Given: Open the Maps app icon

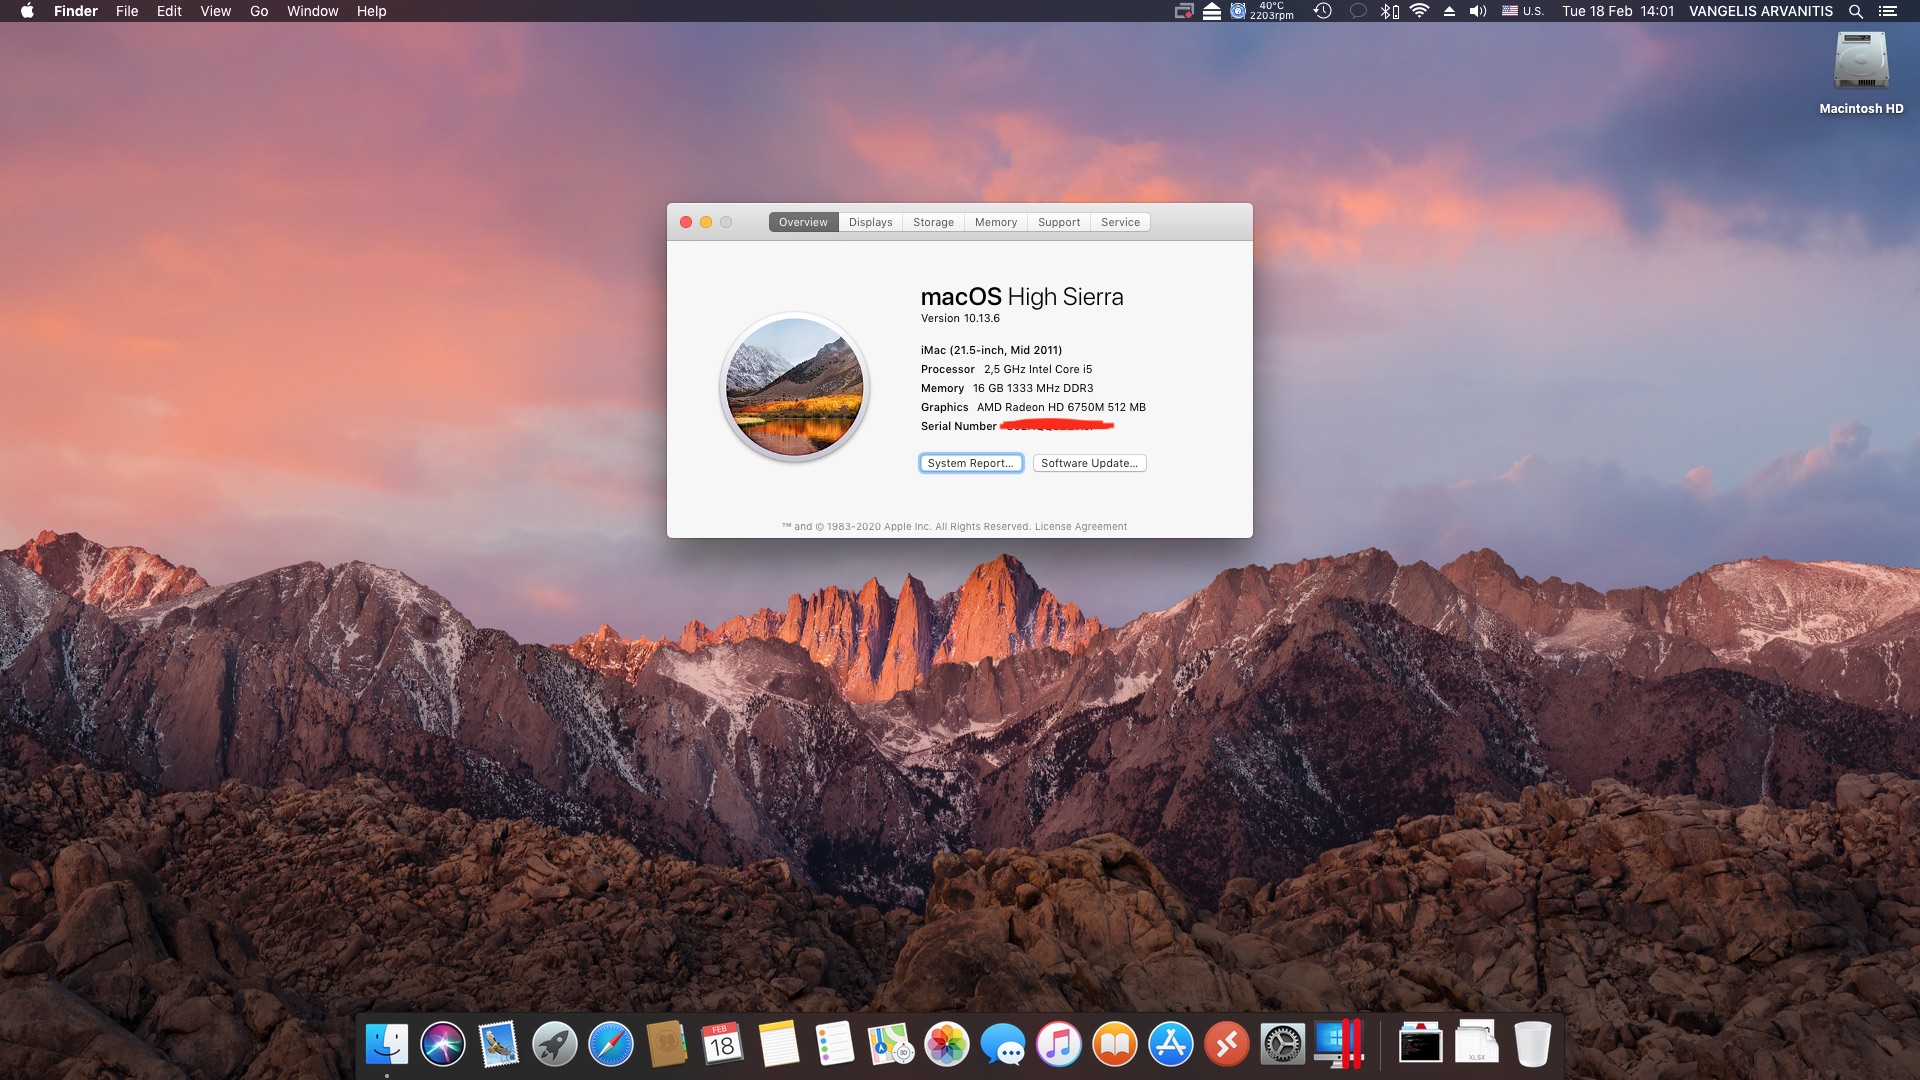Looking at the screenshot, I should click(891, 1045).
